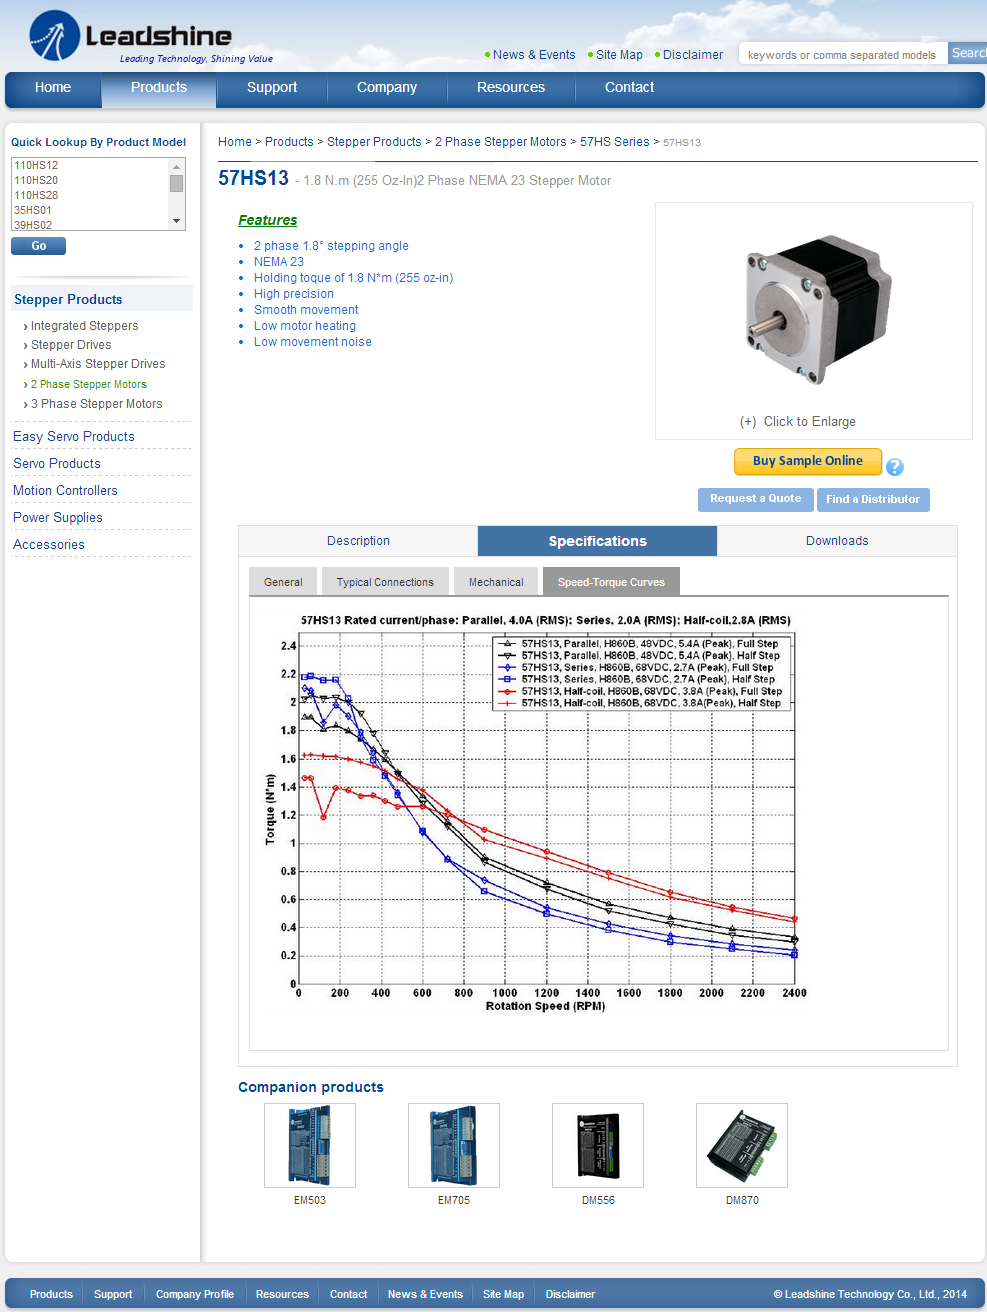
Task: Click the Features heading link
Action: 267,220
